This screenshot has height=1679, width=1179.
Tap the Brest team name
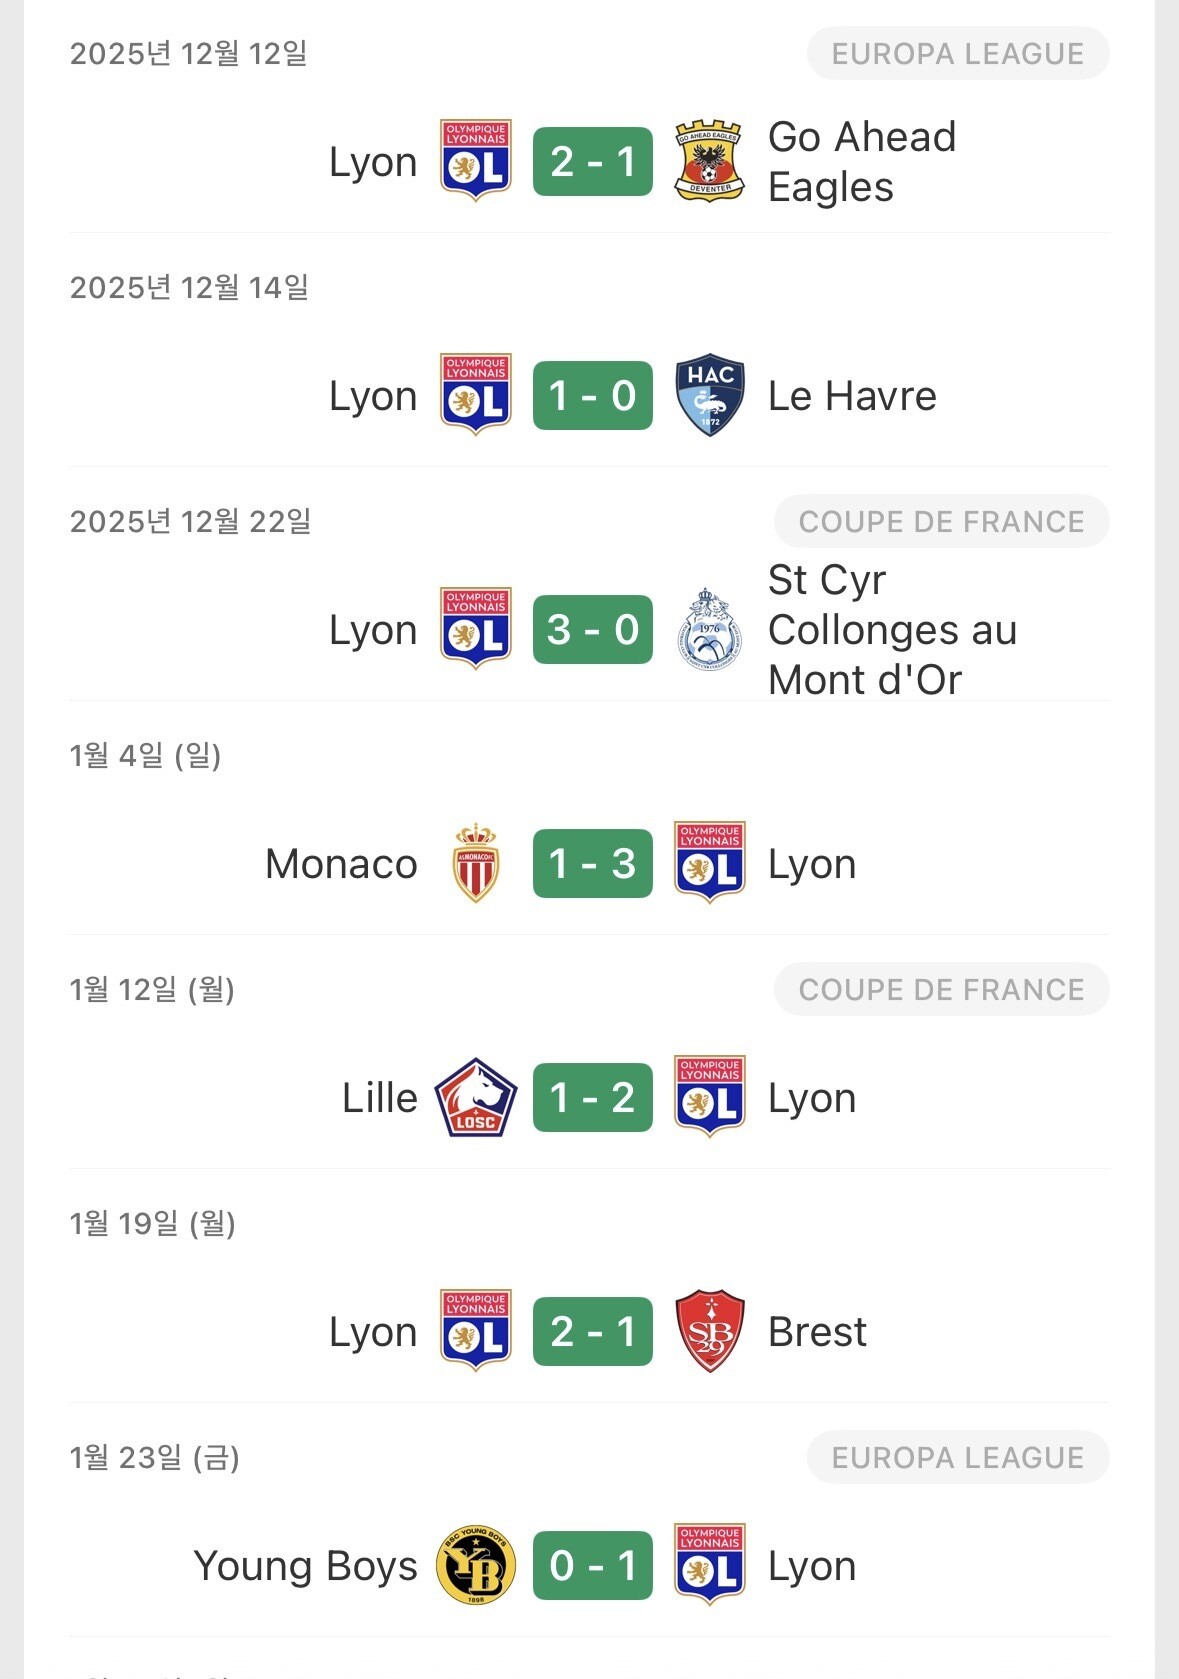[817, 1331]
